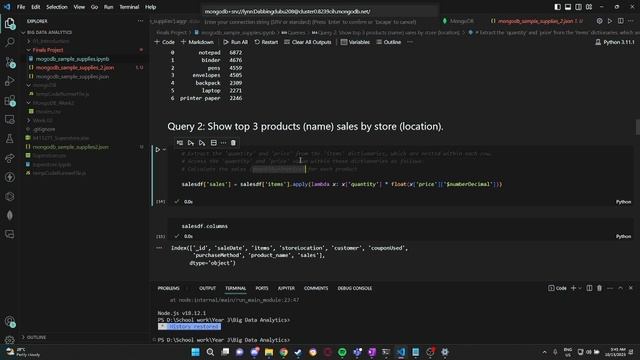Open Windows Start menu
The height and width of the screenshot is (360, 640).
(x=196, y=352)
